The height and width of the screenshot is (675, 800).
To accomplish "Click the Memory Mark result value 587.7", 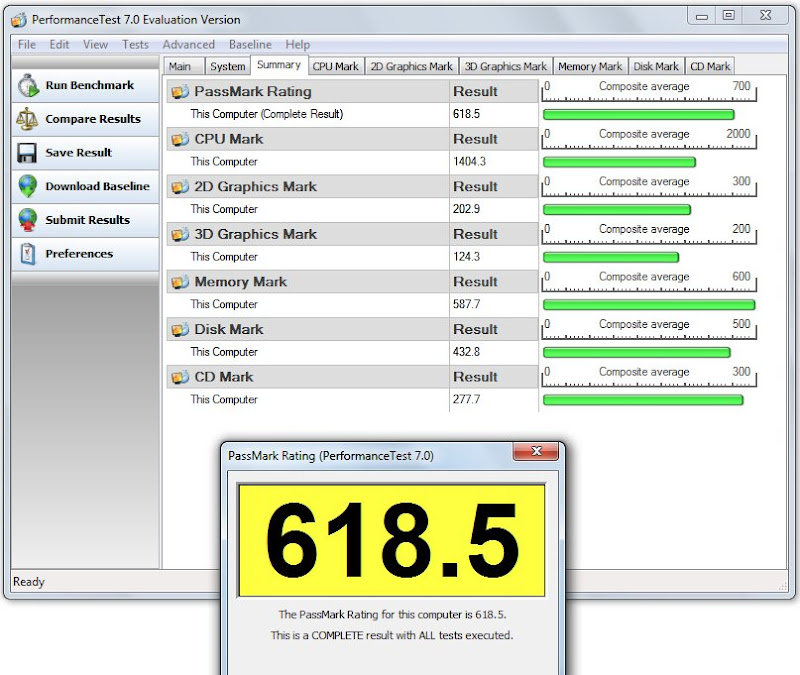I will pos(466,304).
